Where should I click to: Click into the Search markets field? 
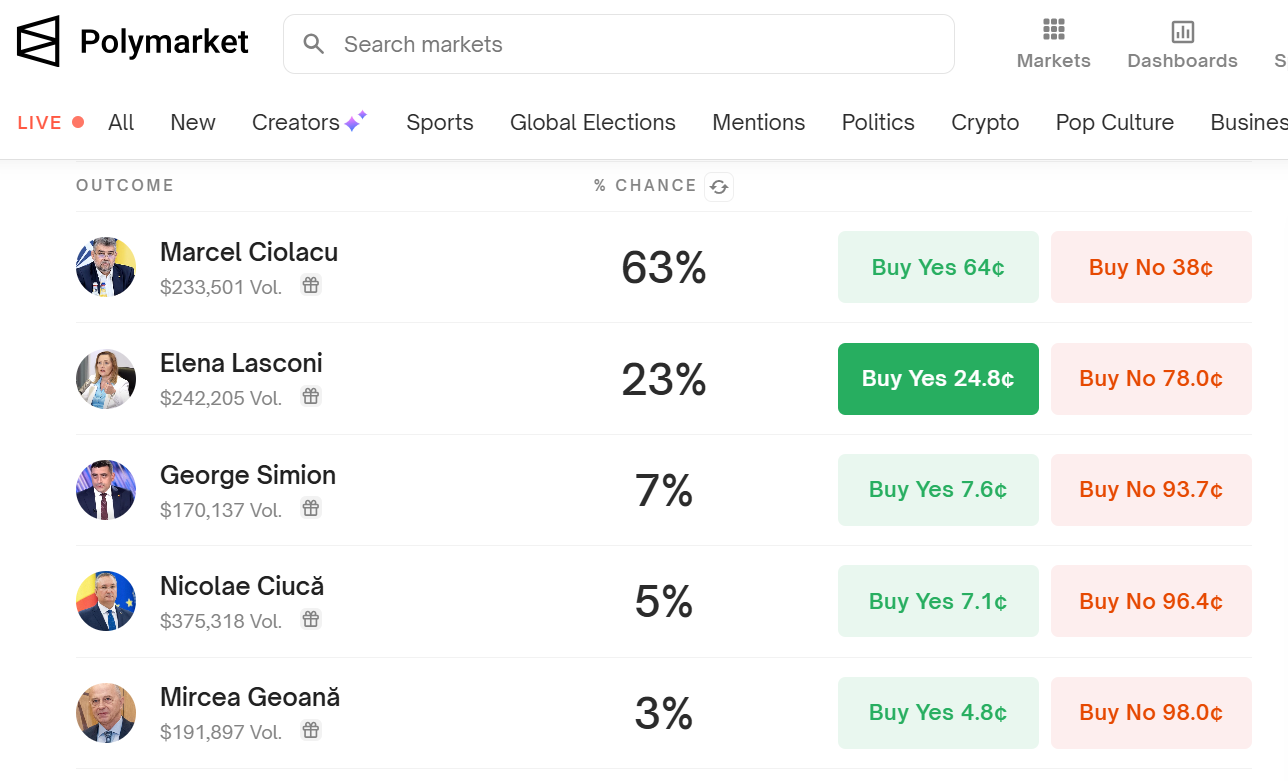click(640, 44)
